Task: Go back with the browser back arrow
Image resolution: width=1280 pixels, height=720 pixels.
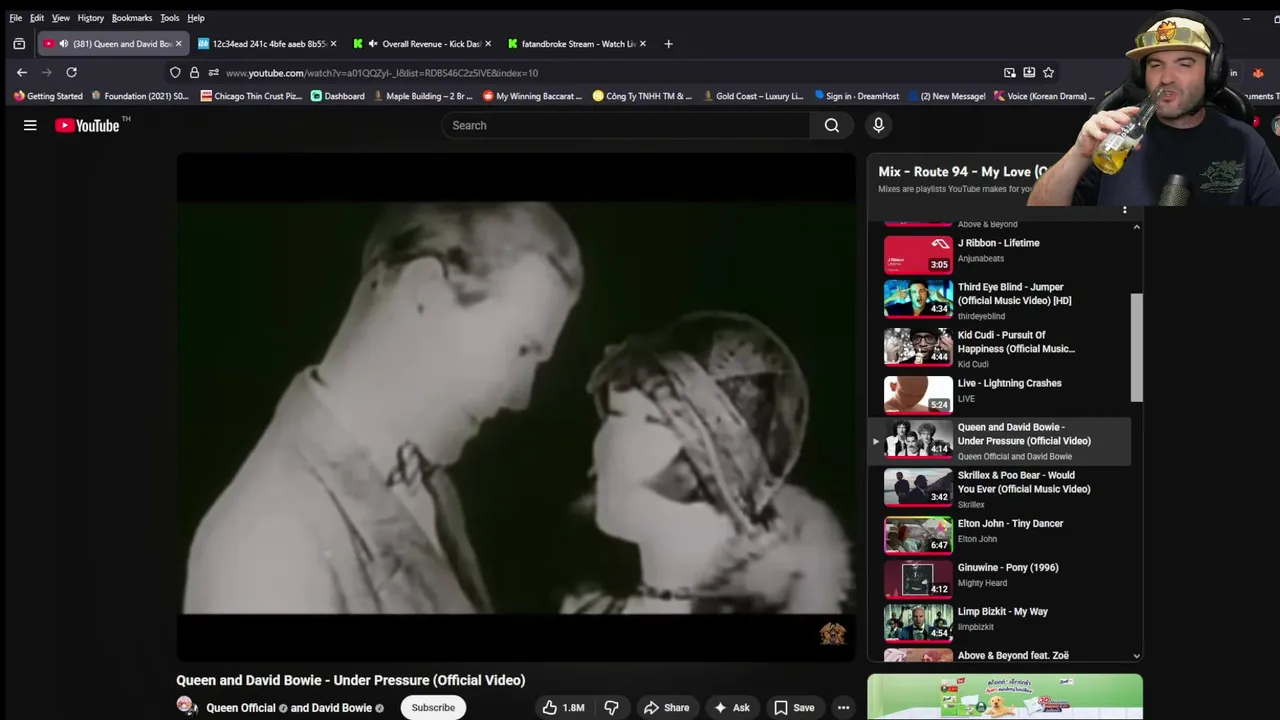Action: 22,72
